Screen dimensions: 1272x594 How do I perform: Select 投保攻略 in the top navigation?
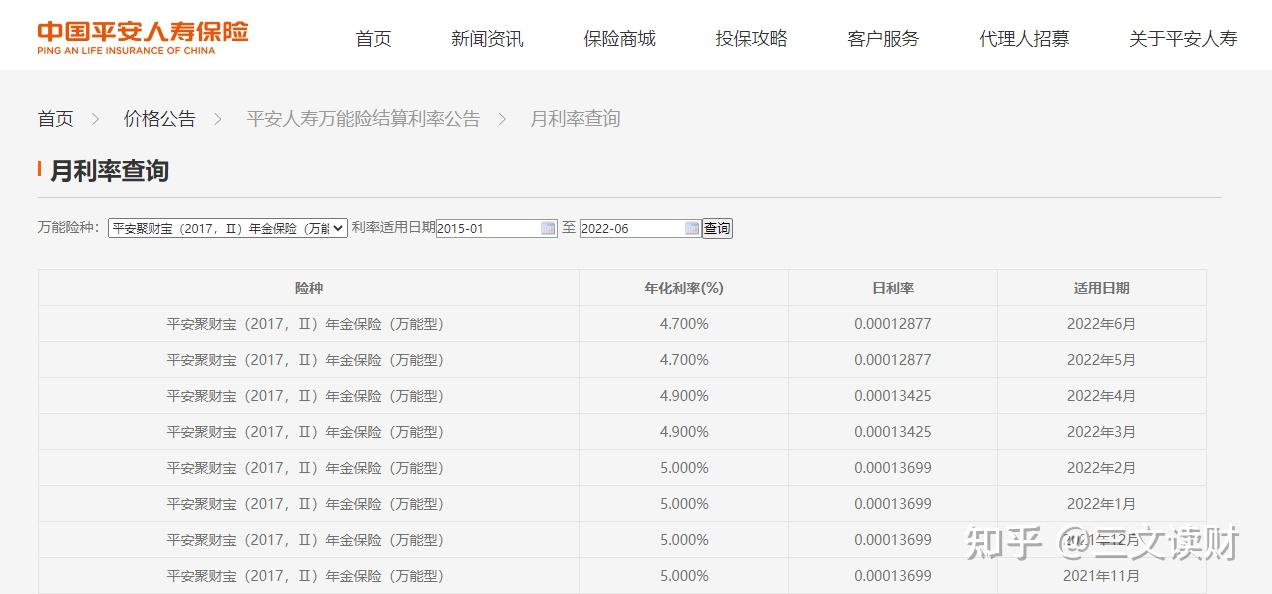pos(751,39)
